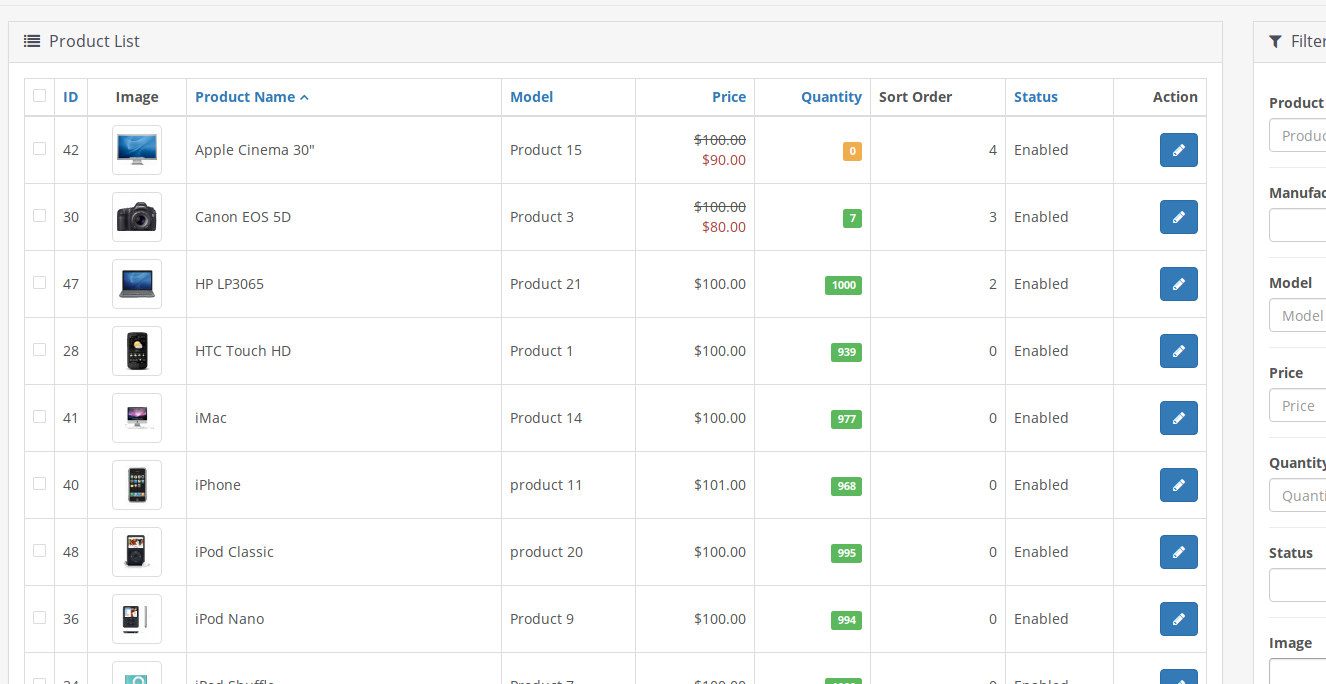Viewport: 1326px width, 684px height.
Task: Click the 'iPod Classic' product name
Action: coord(234,552)
